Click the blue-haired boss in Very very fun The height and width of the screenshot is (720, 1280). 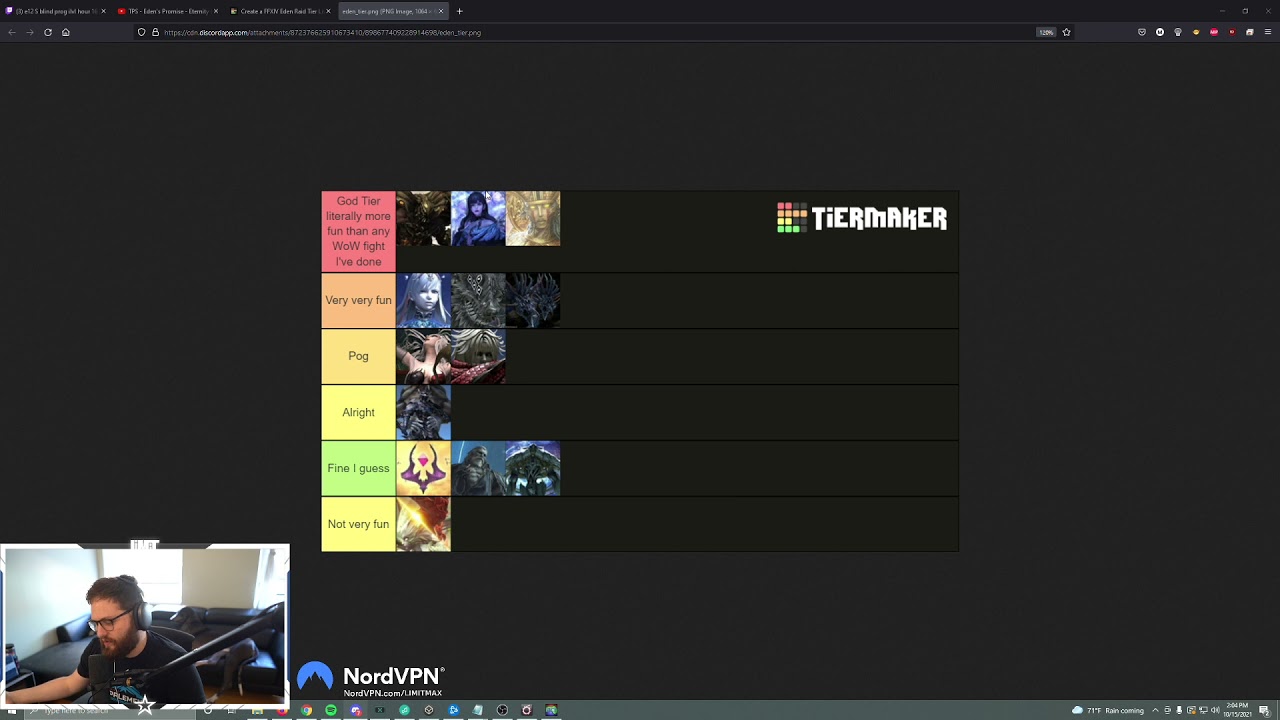pyautogui.click(x=423, y=300)
